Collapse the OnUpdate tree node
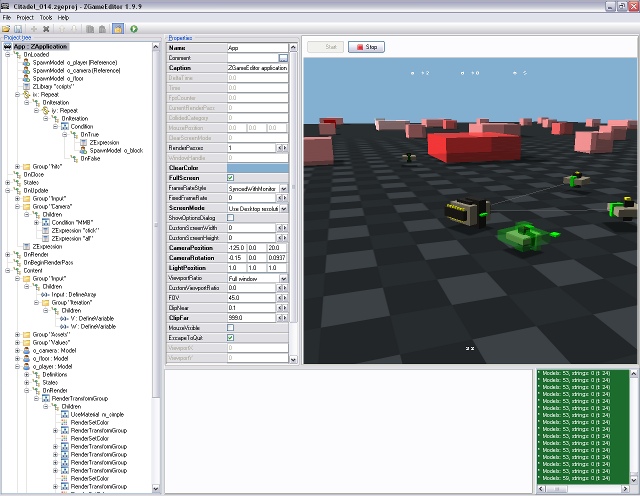640x496 pixels. click(x=8, y=191)
